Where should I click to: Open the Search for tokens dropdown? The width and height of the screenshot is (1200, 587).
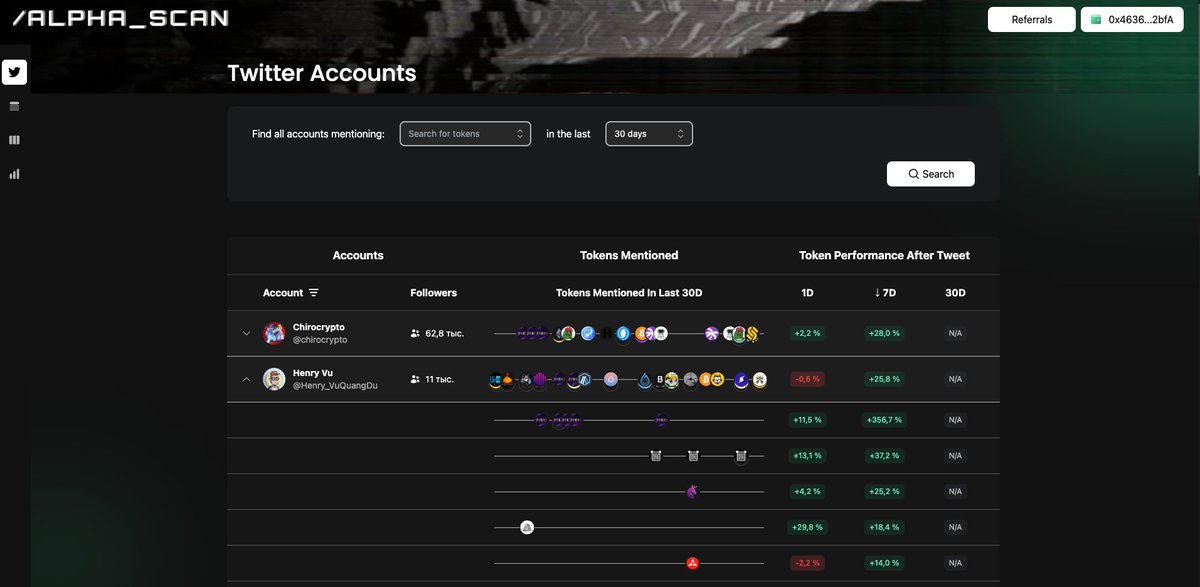point(465,134)
